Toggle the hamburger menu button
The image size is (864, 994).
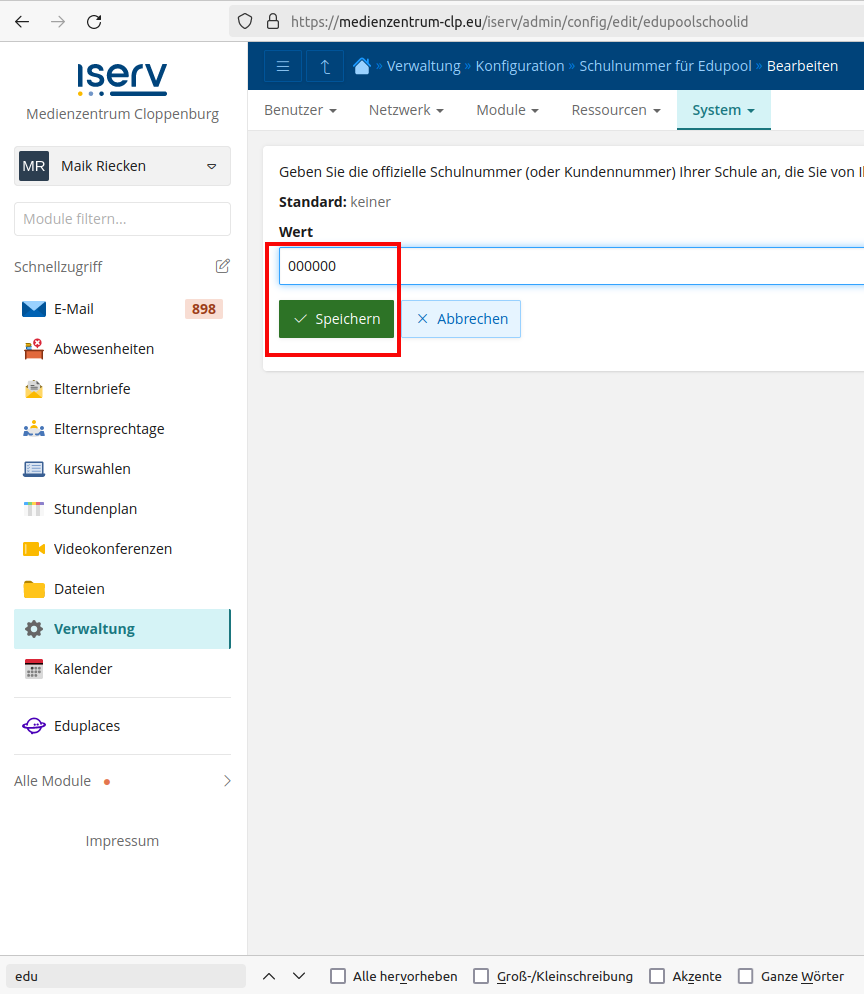coord(283,66)
